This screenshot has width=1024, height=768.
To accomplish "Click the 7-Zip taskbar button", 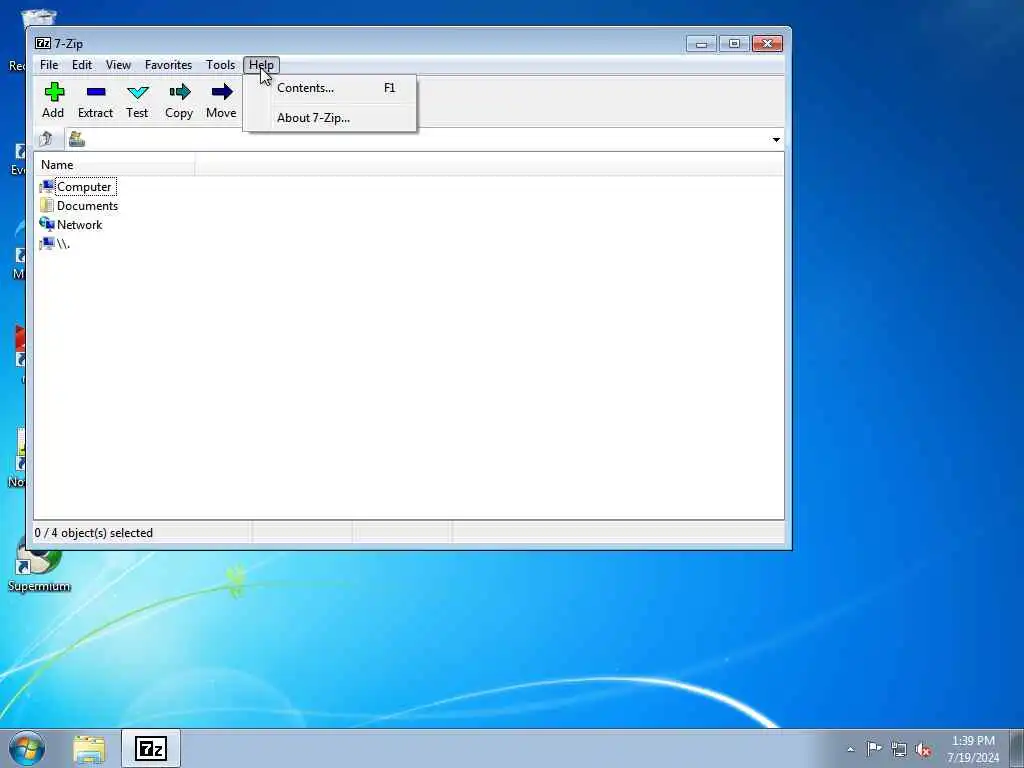I will coord(151,749).
